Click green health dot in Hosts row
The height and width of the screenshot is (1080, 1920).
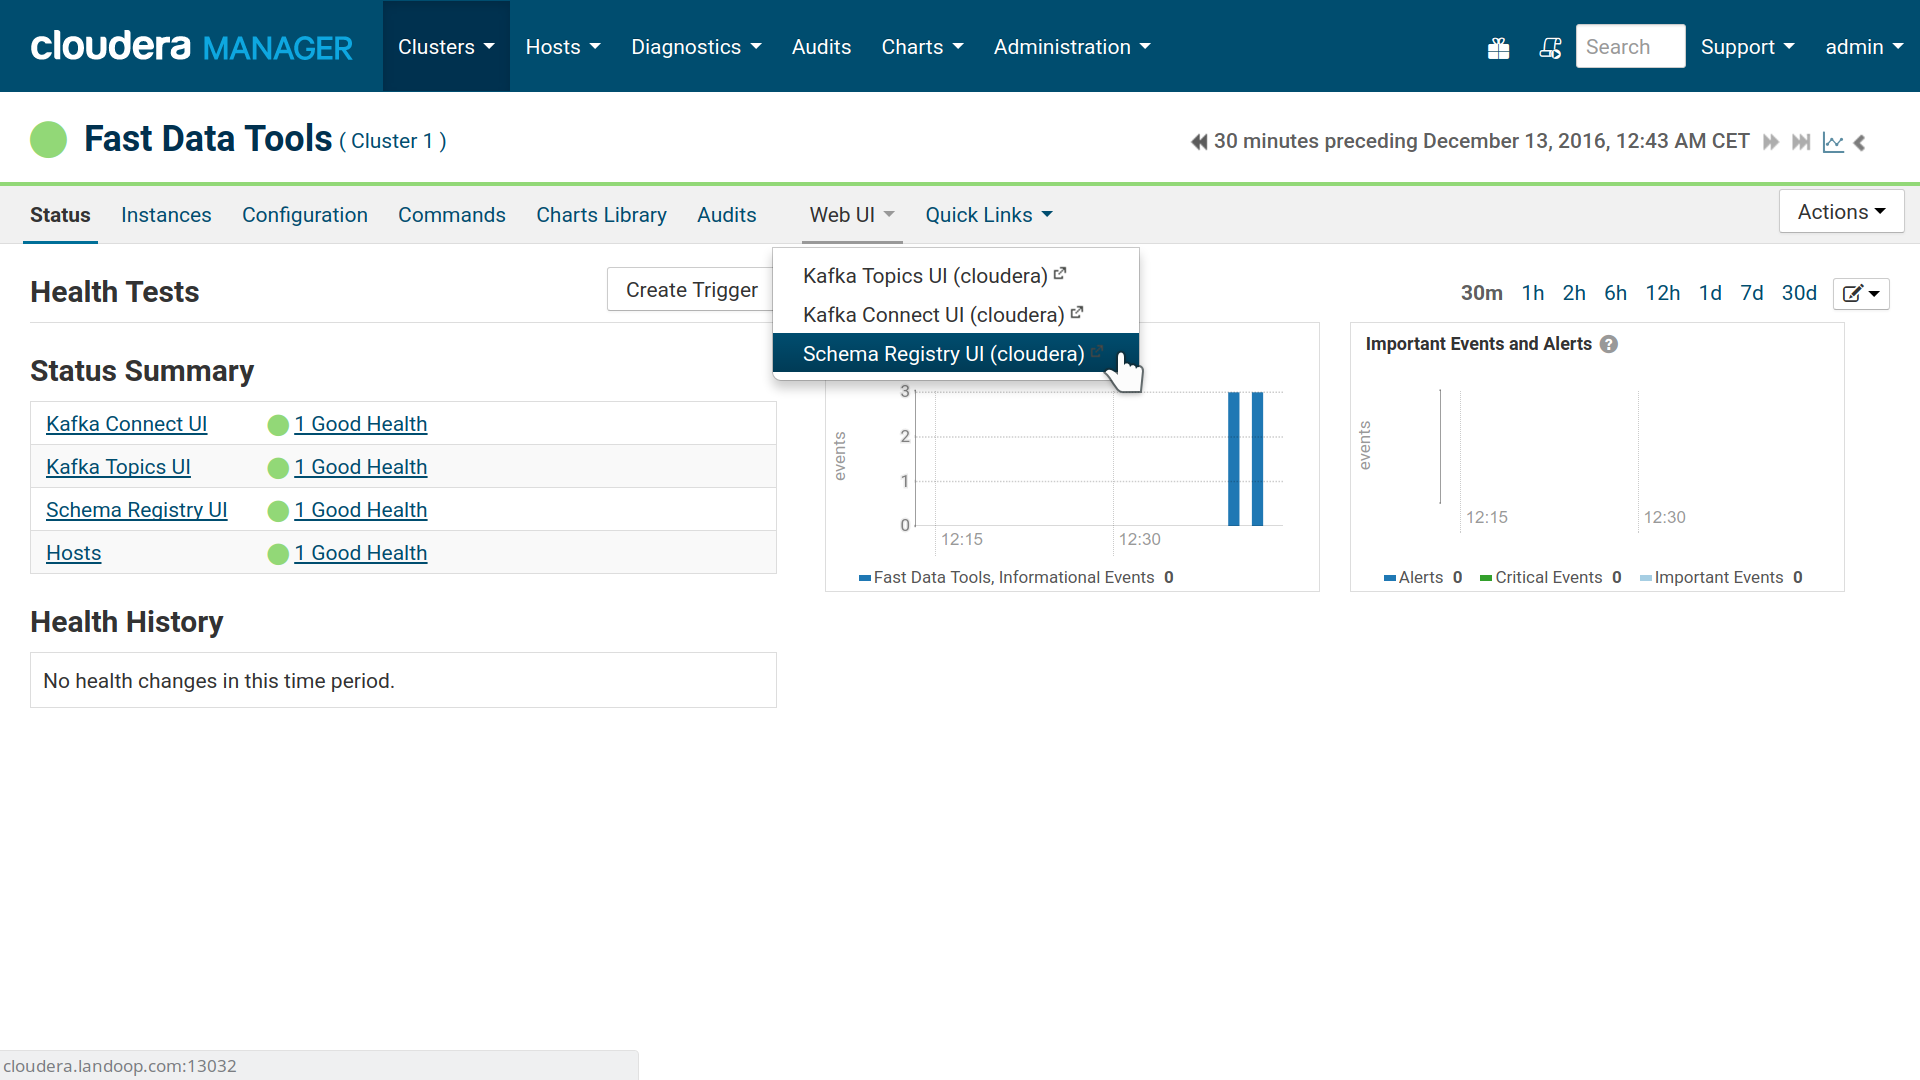[x=278, y=554]
